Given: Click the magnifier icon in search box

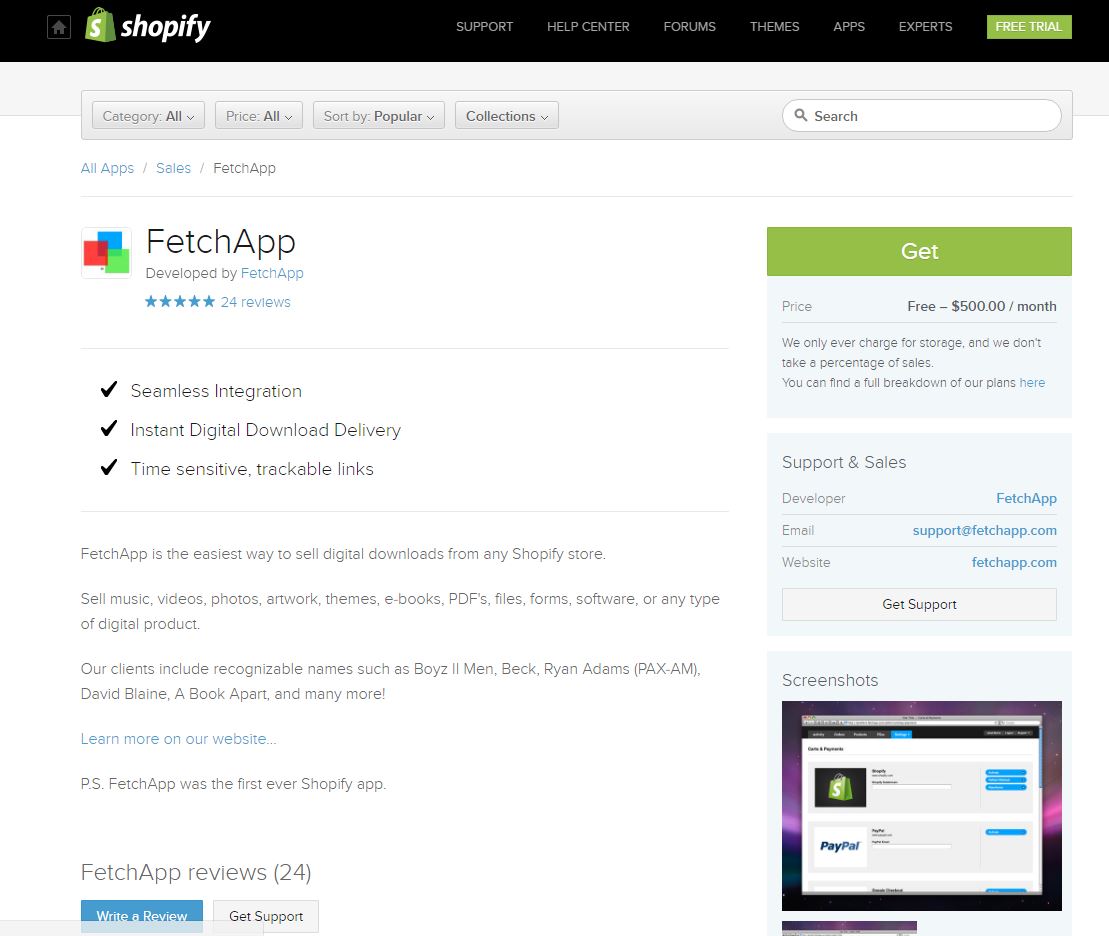Looking at the screenshot, I should (801, 115).
